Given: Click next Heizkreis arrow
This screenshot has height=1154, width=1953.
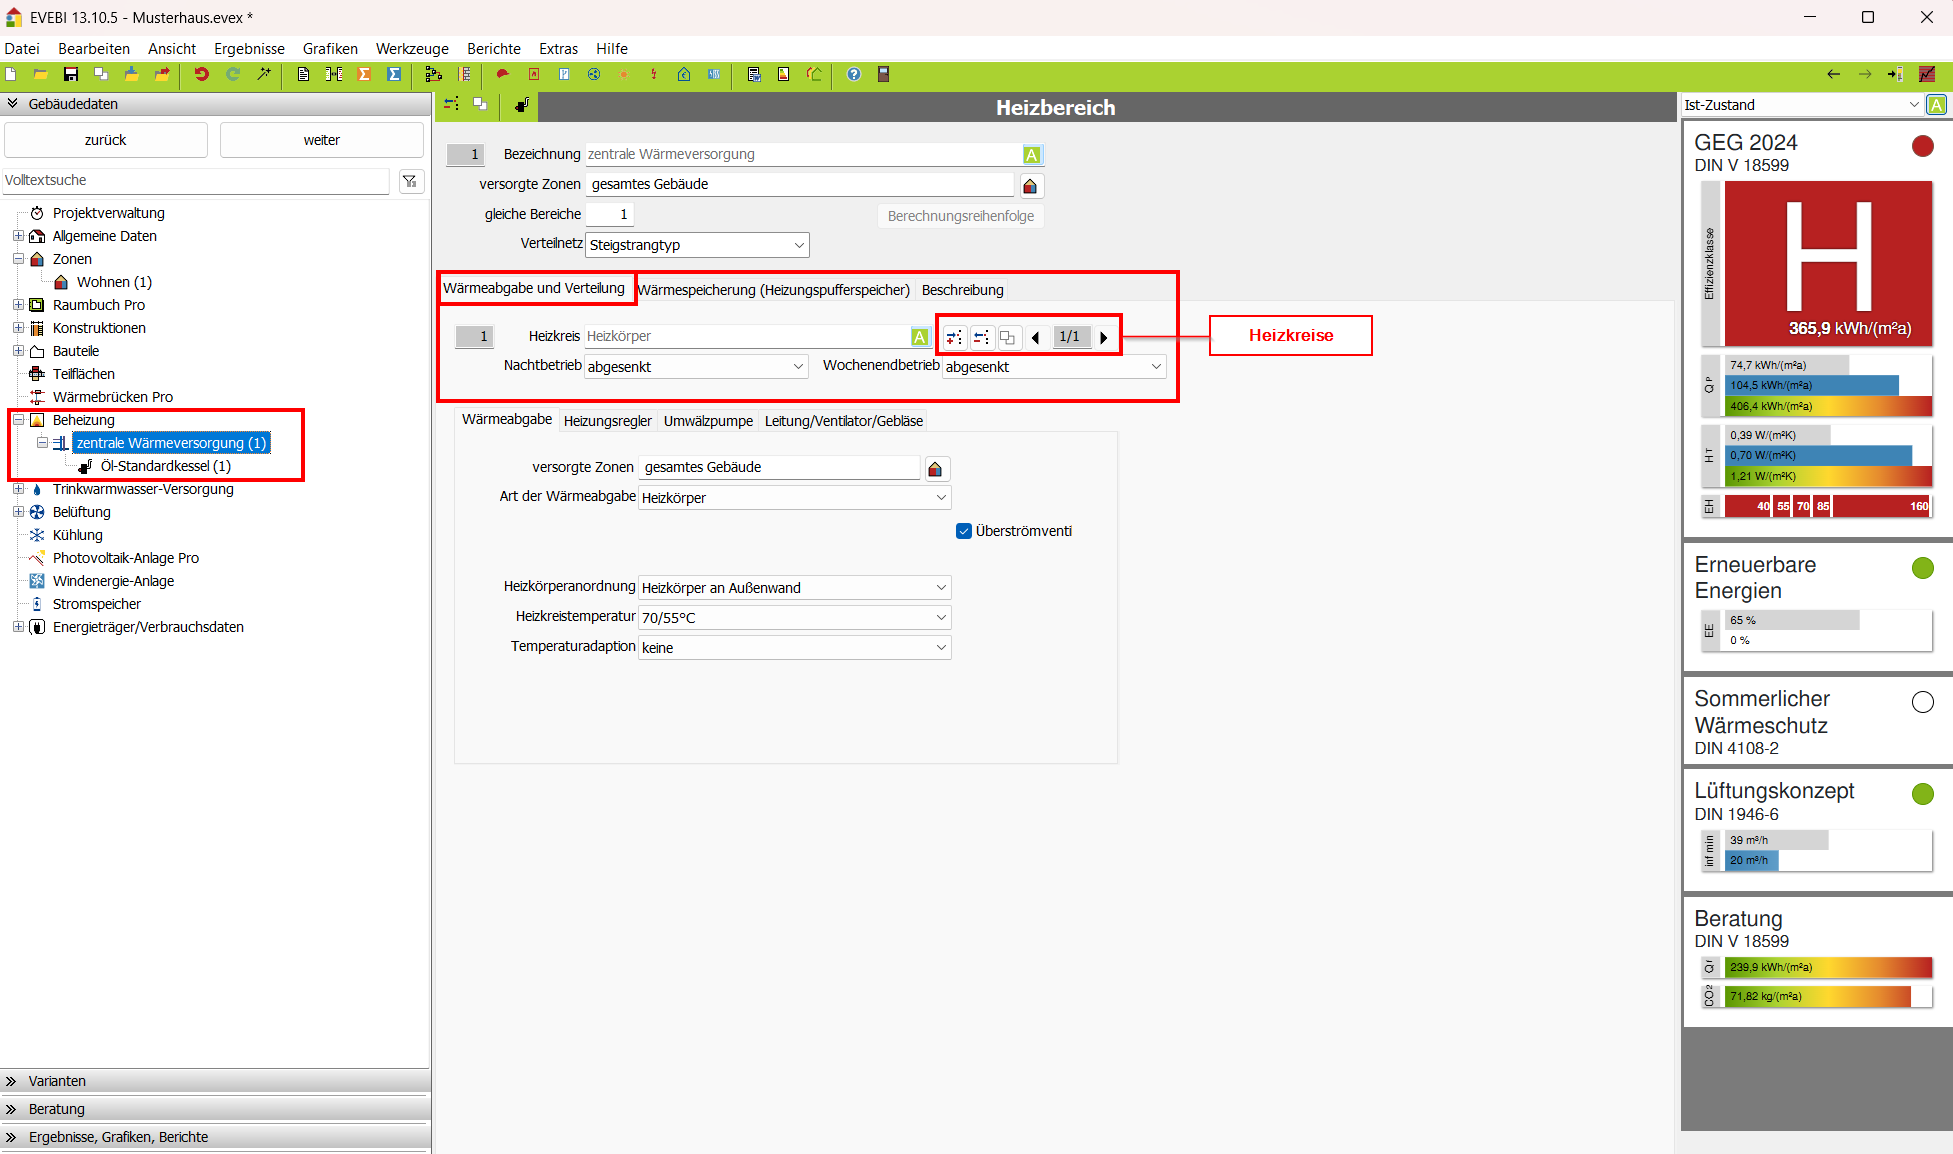Looking at the screenshot, I should 1104,338.
